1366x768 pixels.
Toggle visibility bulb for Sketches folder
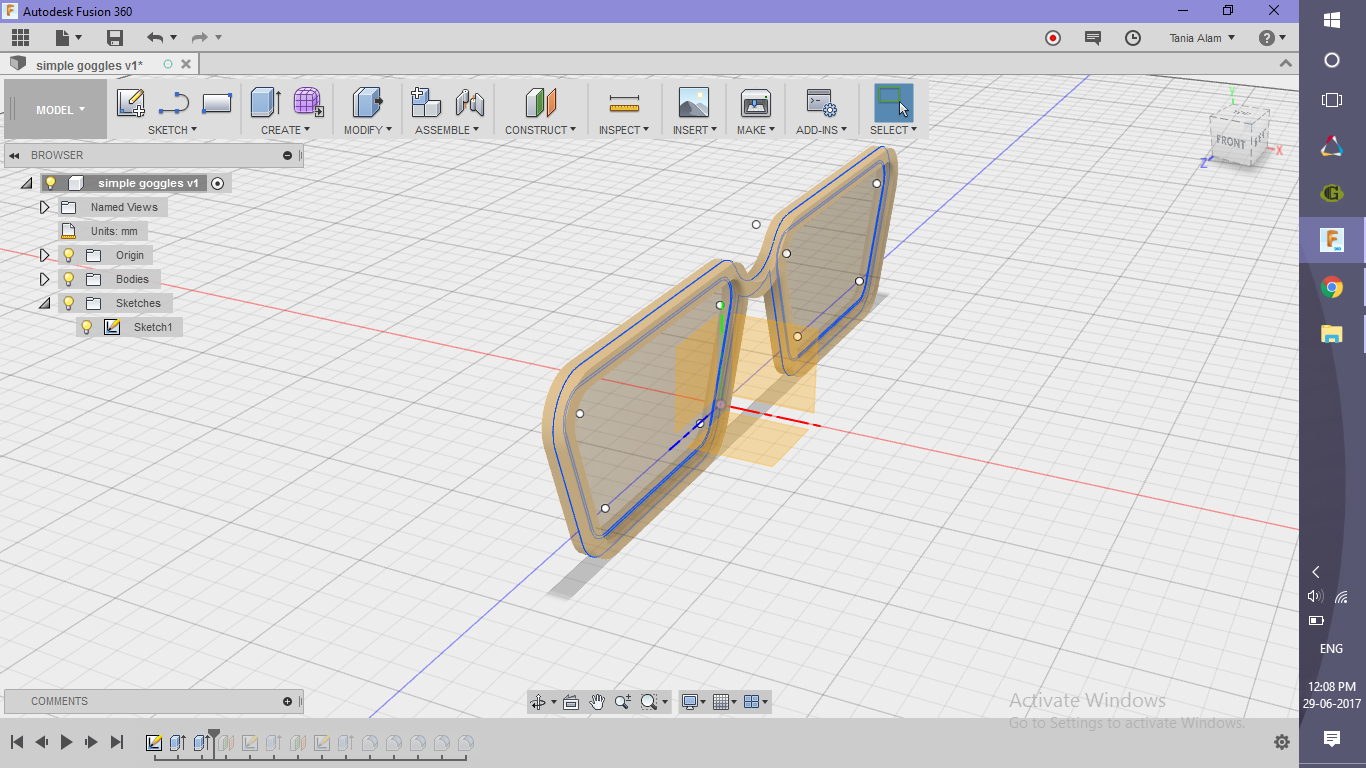[x=69, y=303]
